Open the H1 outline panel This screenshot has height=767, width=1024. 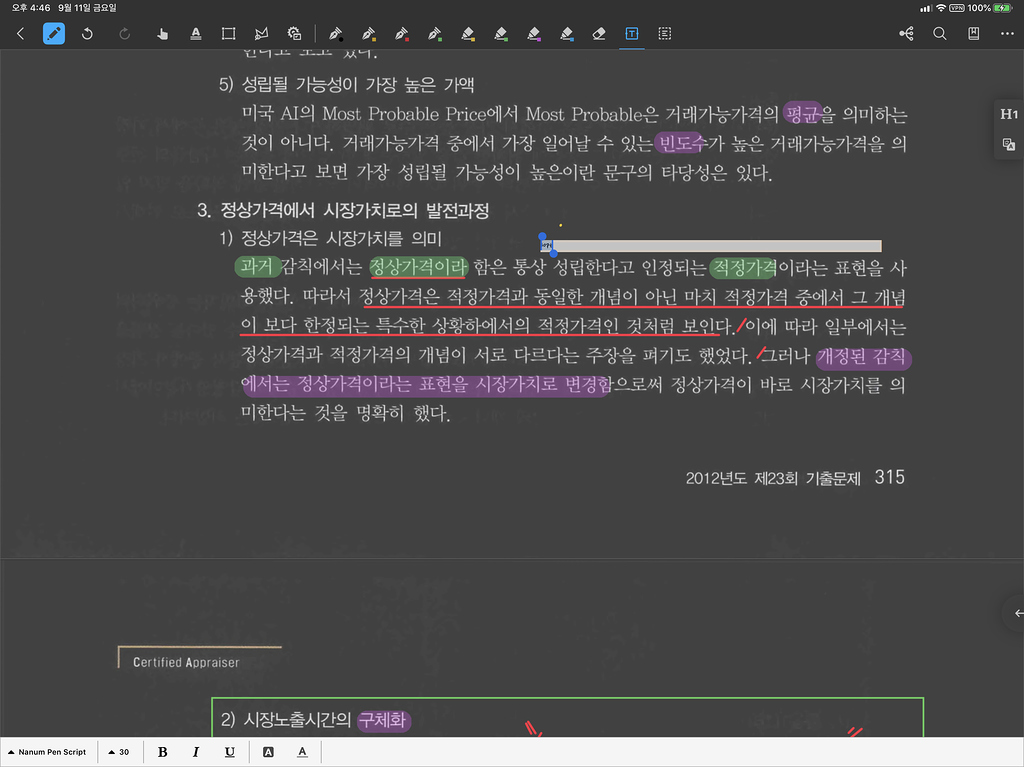tap(1009, 114)
